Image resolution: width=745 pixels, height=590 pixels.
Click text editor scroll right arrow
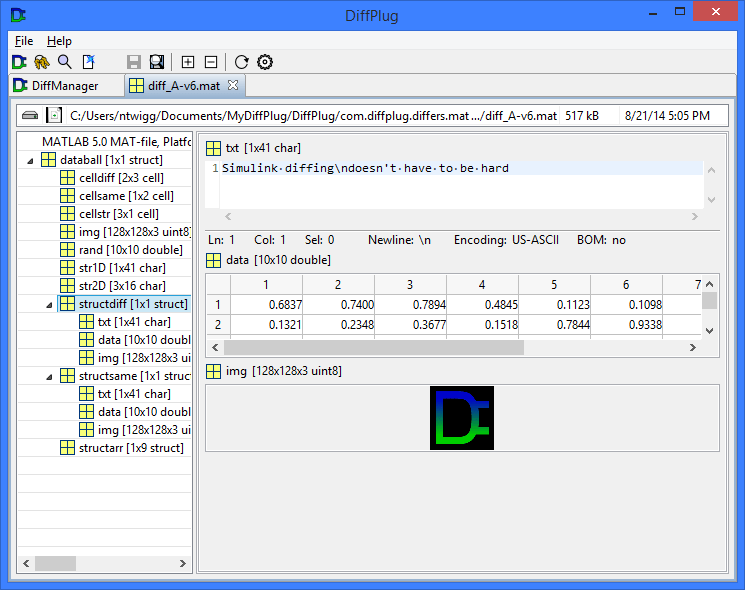click(695, 217)
